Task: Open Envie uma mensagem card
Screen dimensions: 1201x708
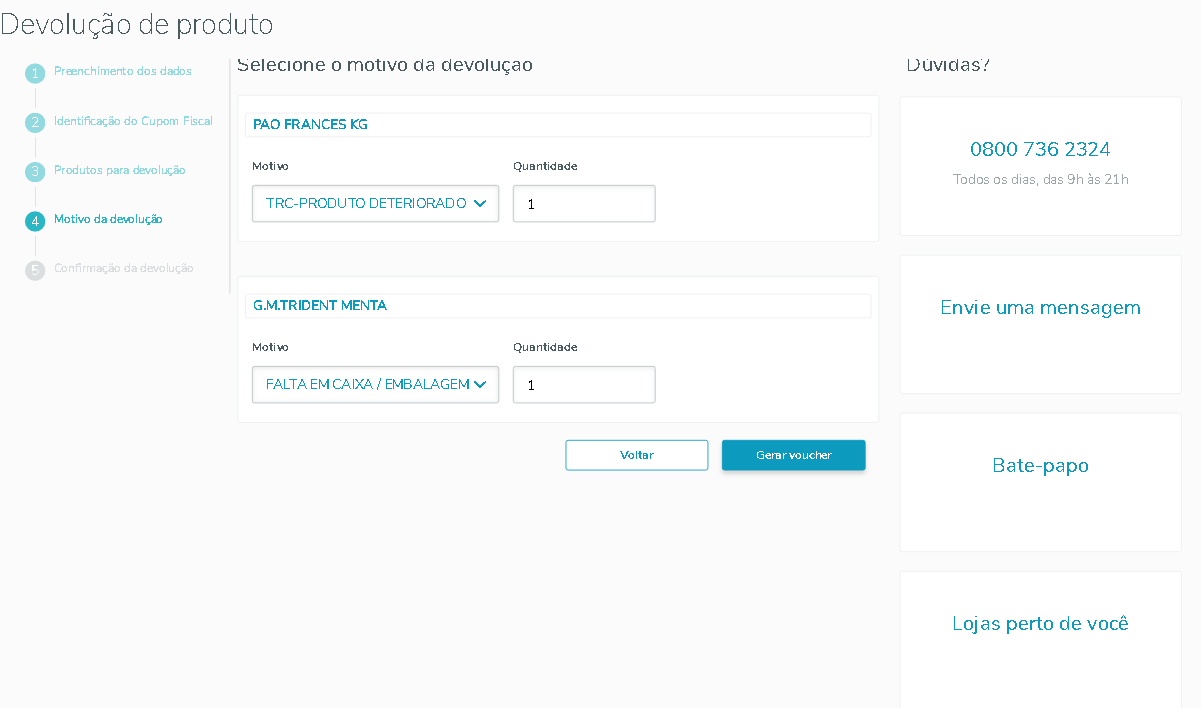Action: 1040,308
